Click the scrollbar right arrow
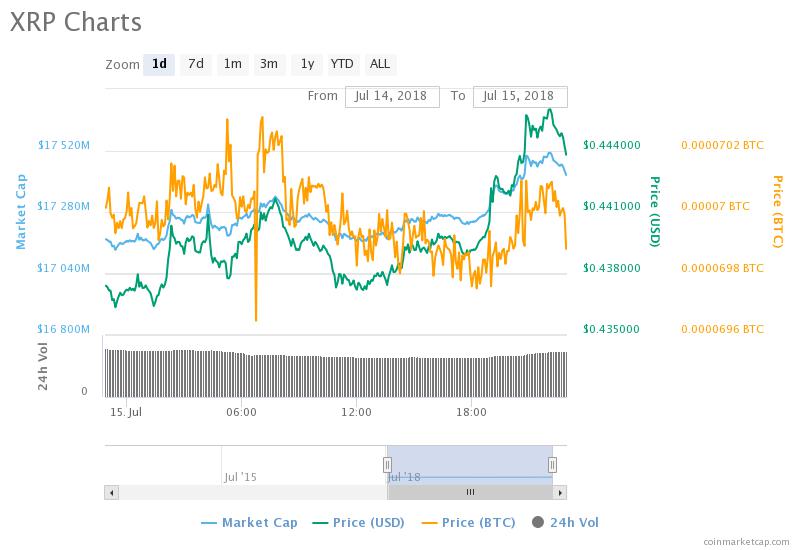The image size is (800, 550). point(560,492)
